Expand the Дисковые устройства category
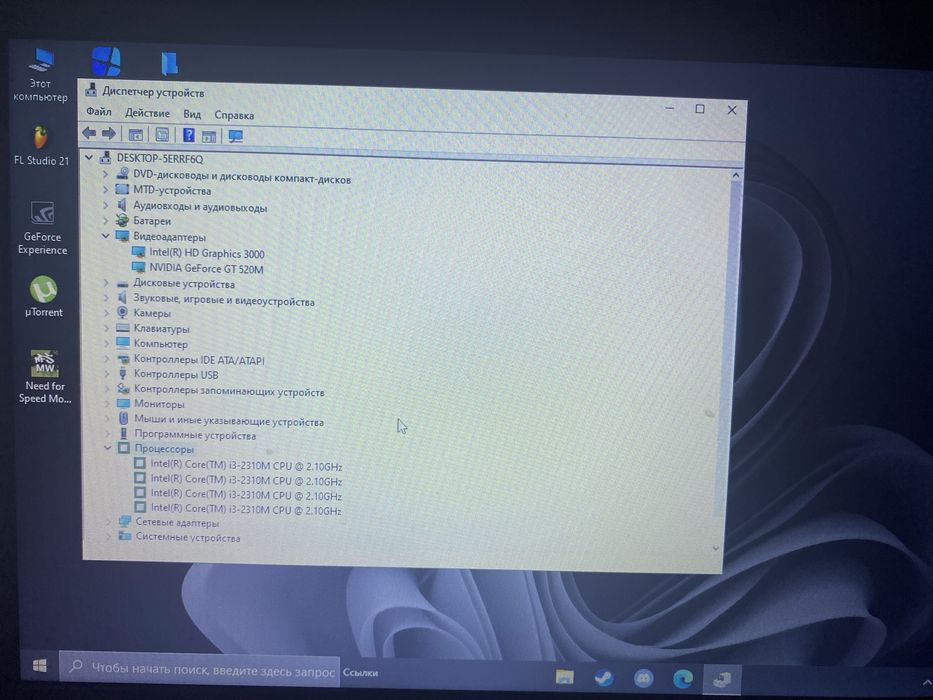The height and width of the screenshot is (700, 933). point(106,282)
